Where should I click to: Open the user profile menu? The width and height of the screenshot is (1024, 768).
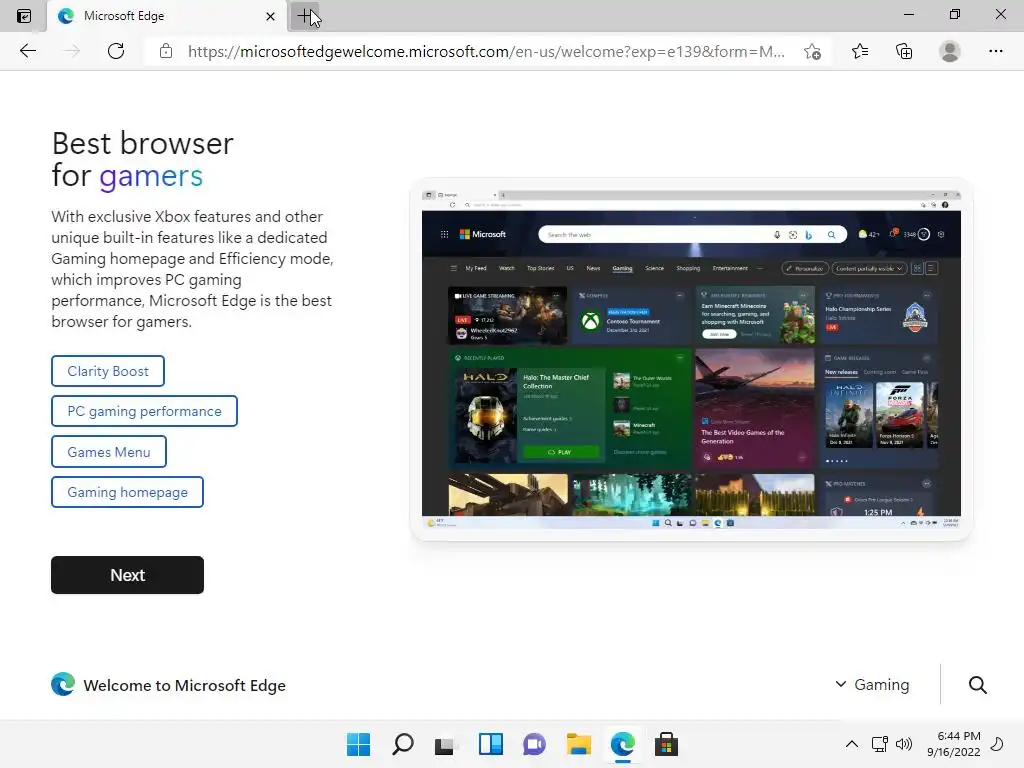[950, 51]
